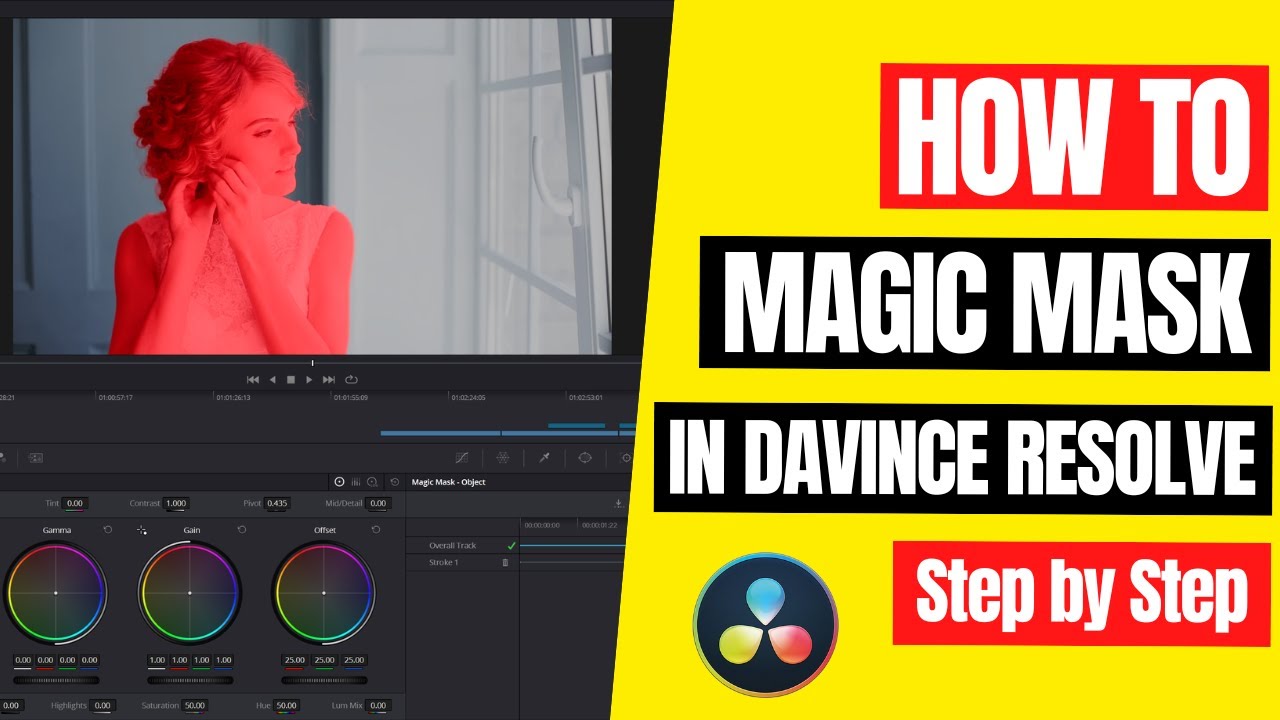The image size is (1280, 720).
Task: Click the Lum Mix value field
Action: click(x=377, y=705)
